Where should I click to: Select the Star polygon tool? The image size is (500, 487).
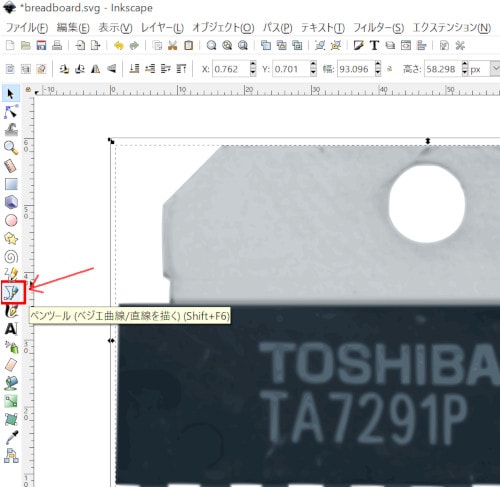(x=11, y=238)
